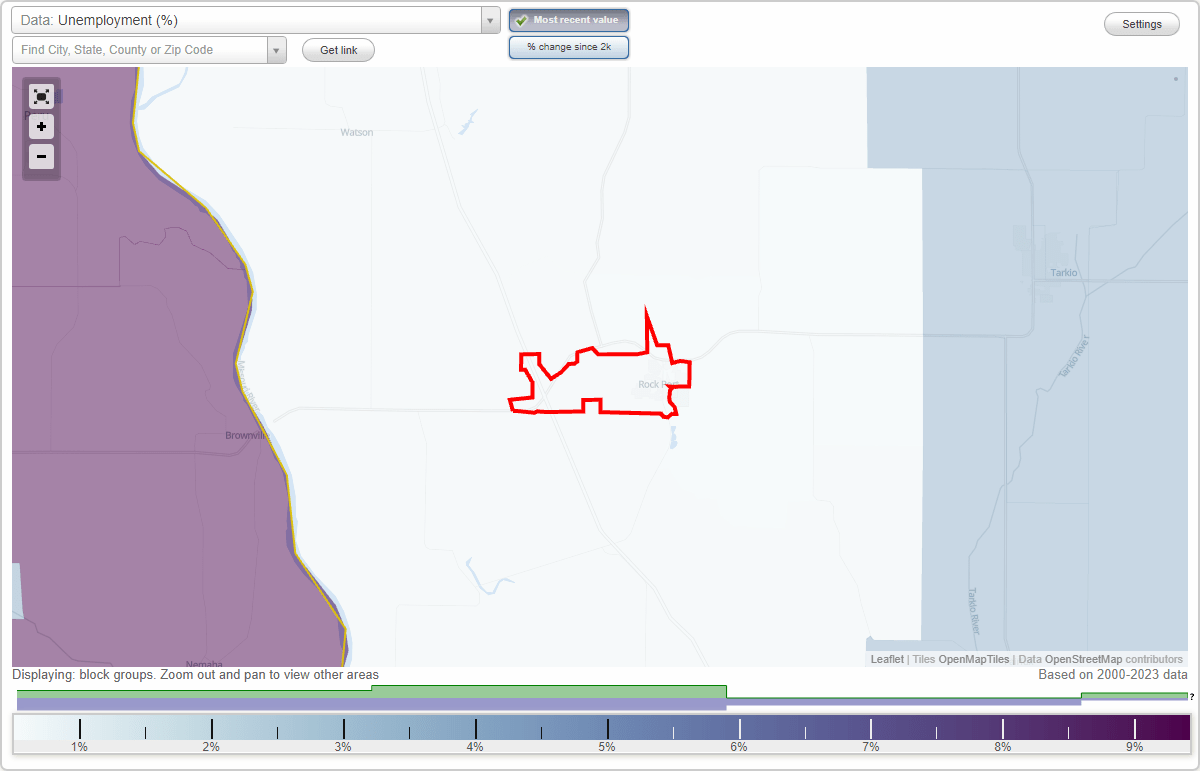
Task: Open the OpenStreetMap attribution link
Action: coord(1083,659)
